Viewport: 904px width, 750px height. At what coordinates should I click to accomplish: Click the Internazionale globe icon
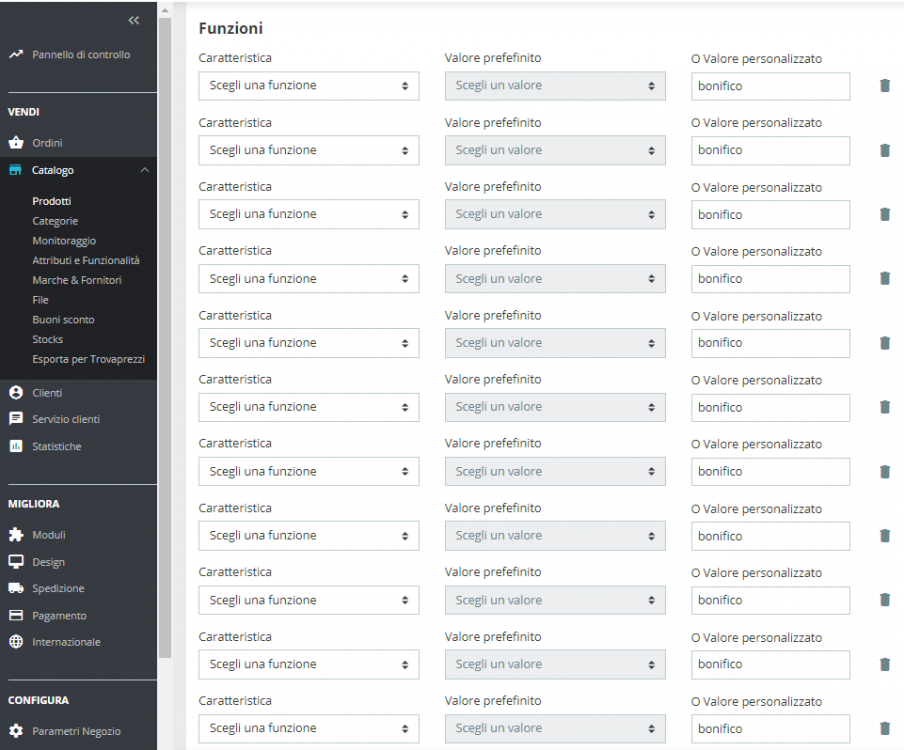coord(16,642)
